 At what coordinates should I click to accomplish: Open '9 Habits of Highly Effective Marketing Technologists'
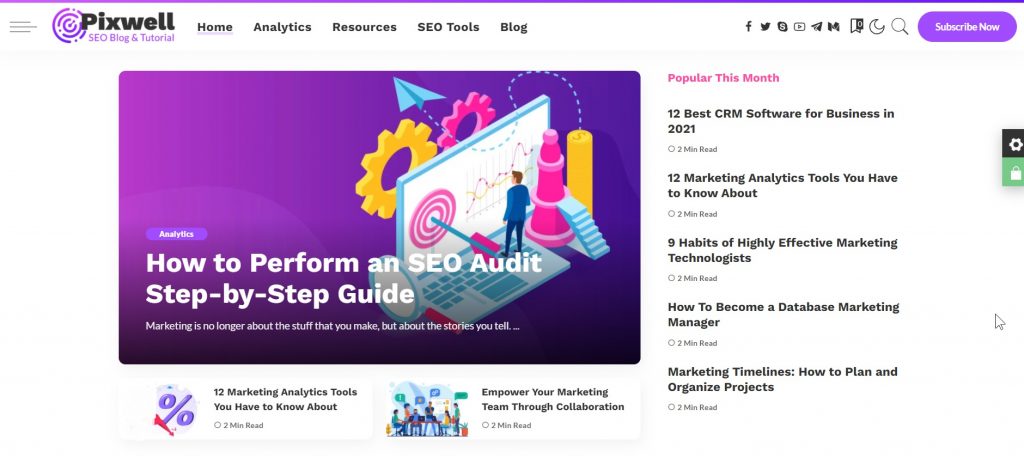pyautogui.click(x=782, y=250)
